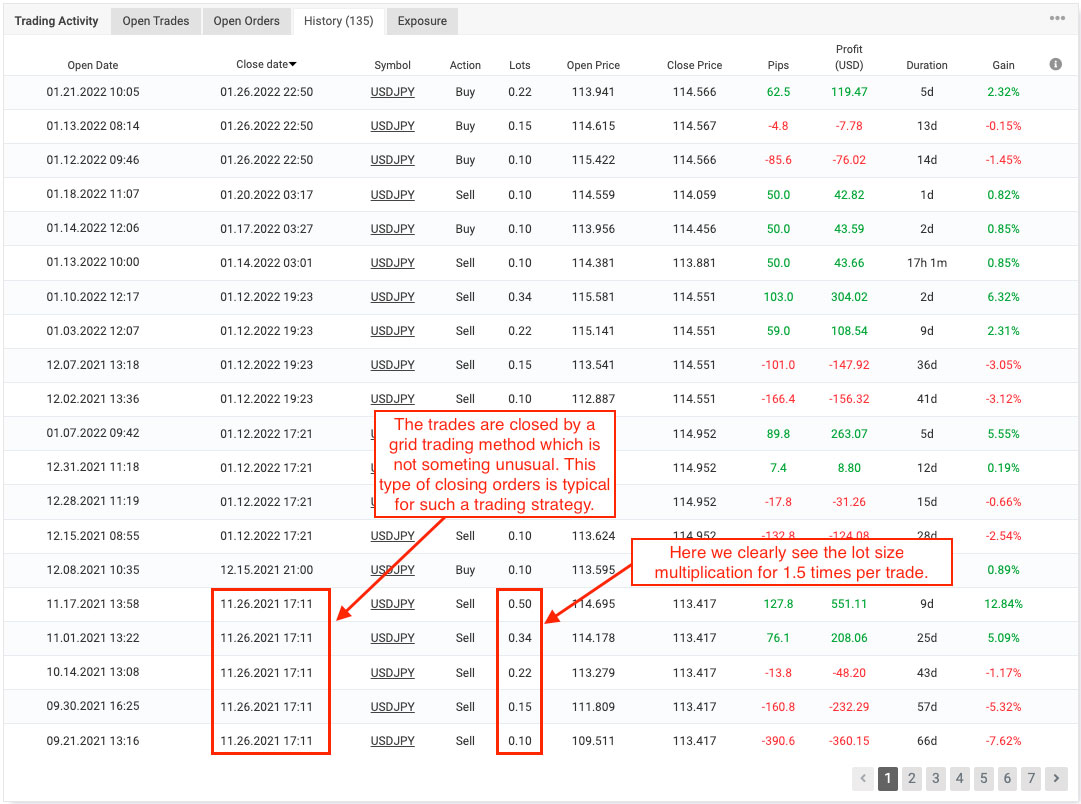Open USDJPY link in 01.14.2022 12:06 row
This screenshot has width=1081, height=804.
tap(392, 228)
